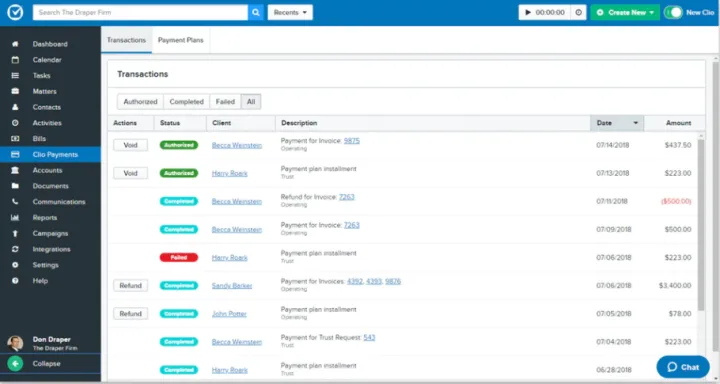
Task: Switch to the Payment Plans tab
Action: click(x=180, y=40)
